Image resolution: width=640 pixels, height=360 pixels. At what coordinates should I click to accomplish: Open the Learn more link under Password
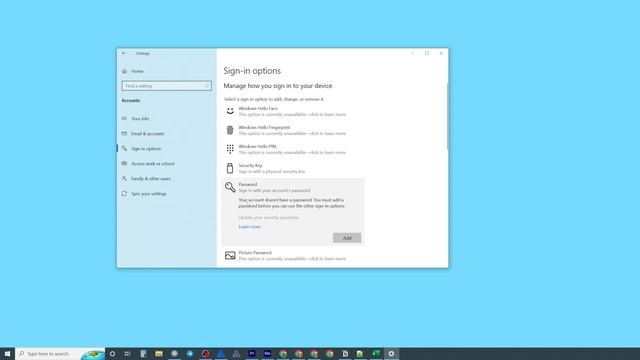(x=249, y=227)
